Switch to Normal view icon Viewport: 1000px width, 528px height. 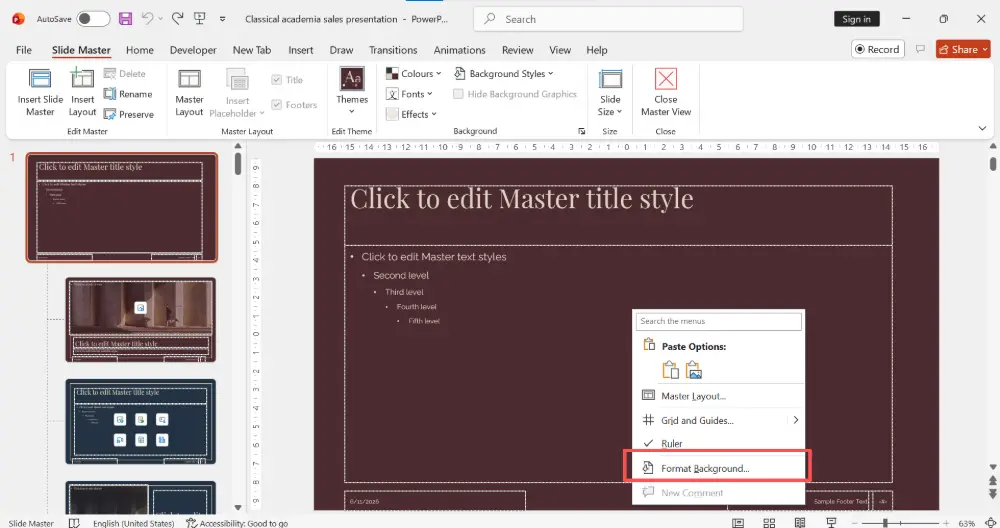[738, 523]
